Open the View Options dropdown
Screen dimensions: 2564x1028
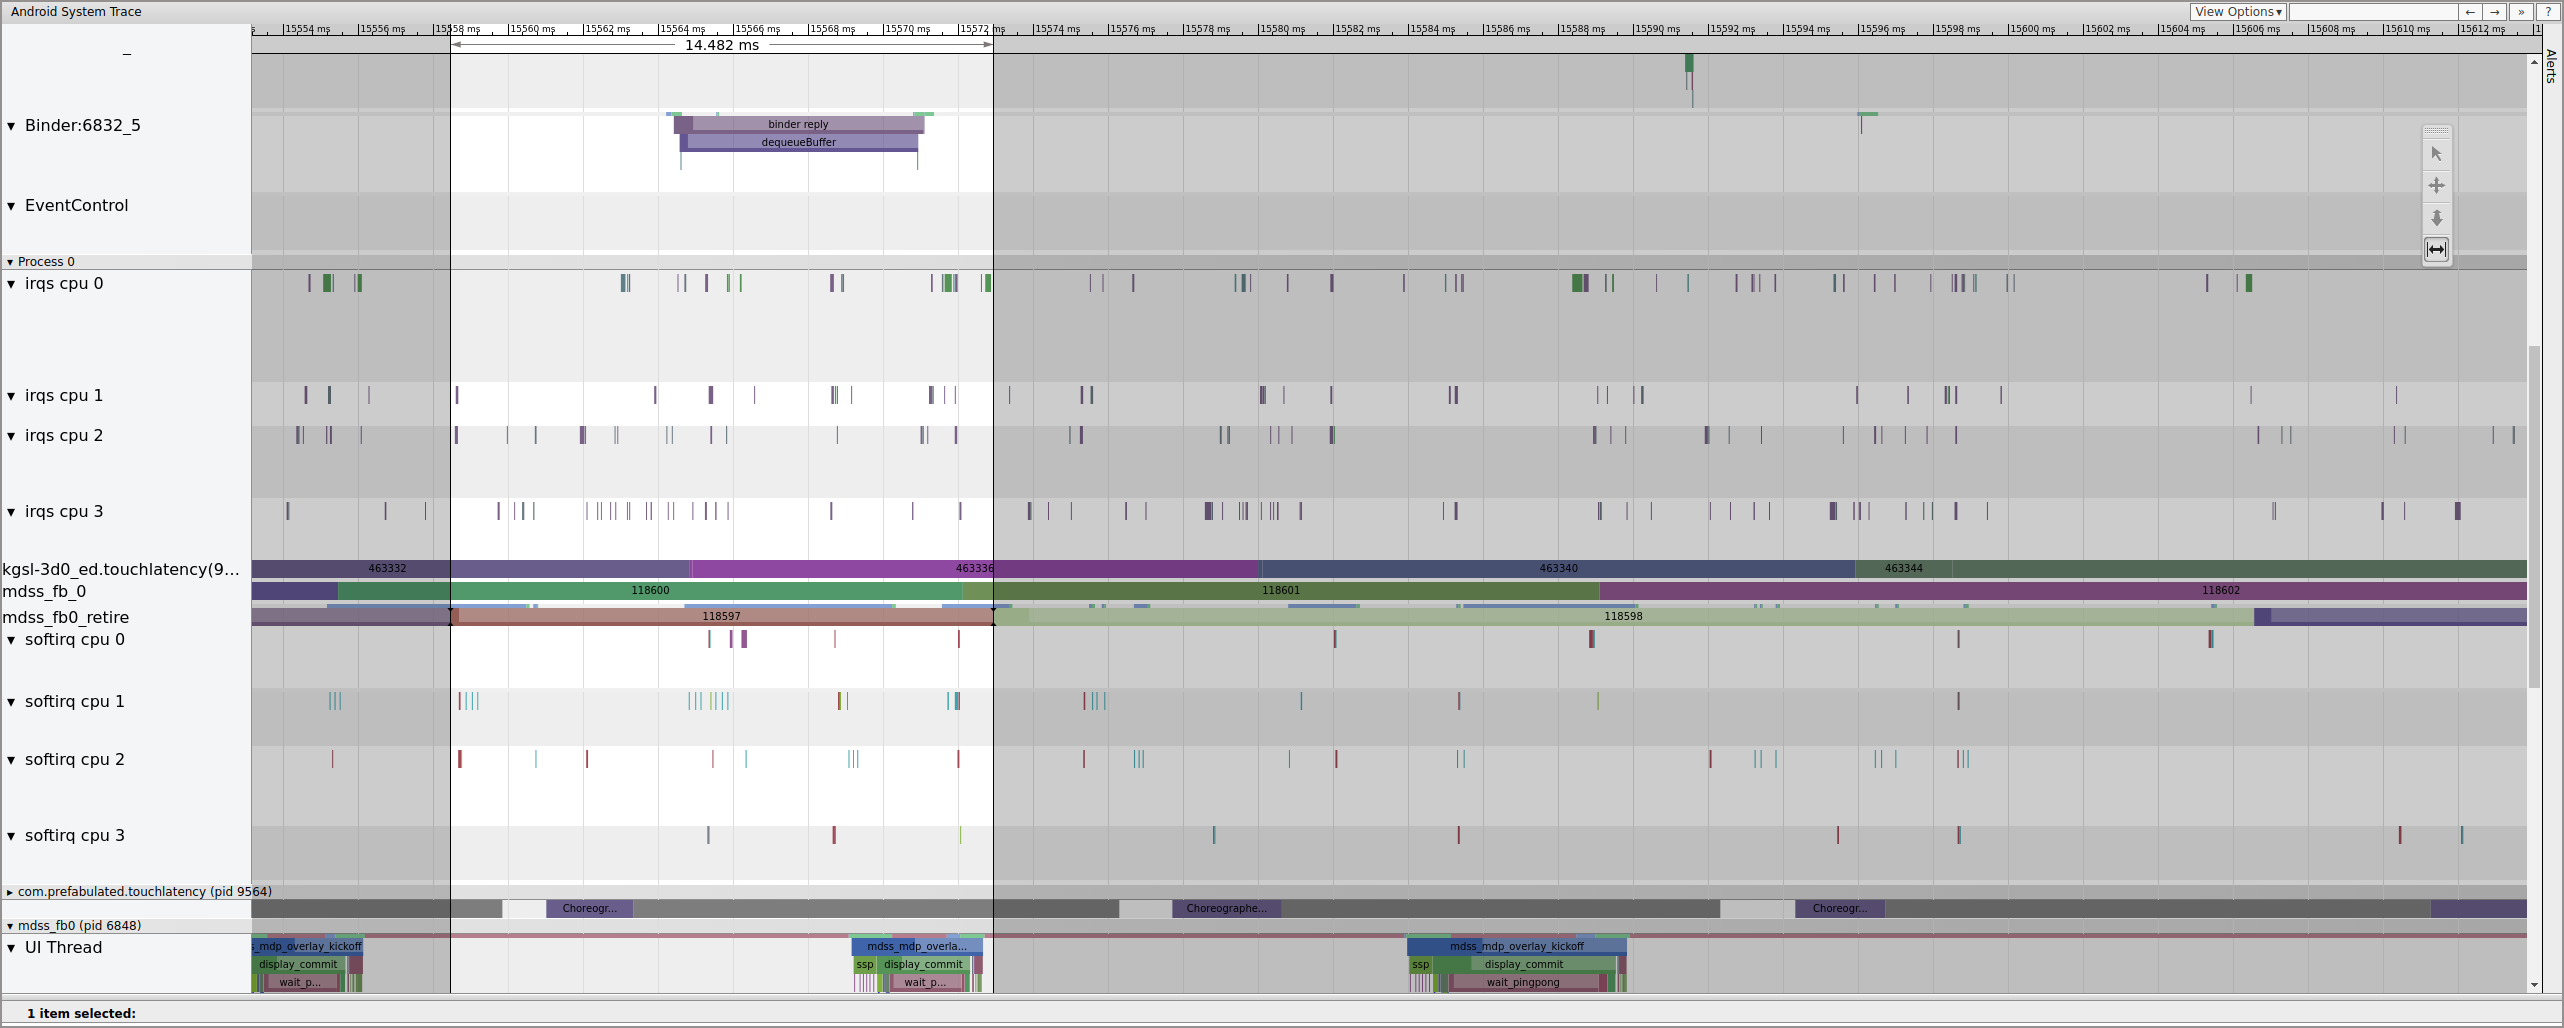point(2237,12)
